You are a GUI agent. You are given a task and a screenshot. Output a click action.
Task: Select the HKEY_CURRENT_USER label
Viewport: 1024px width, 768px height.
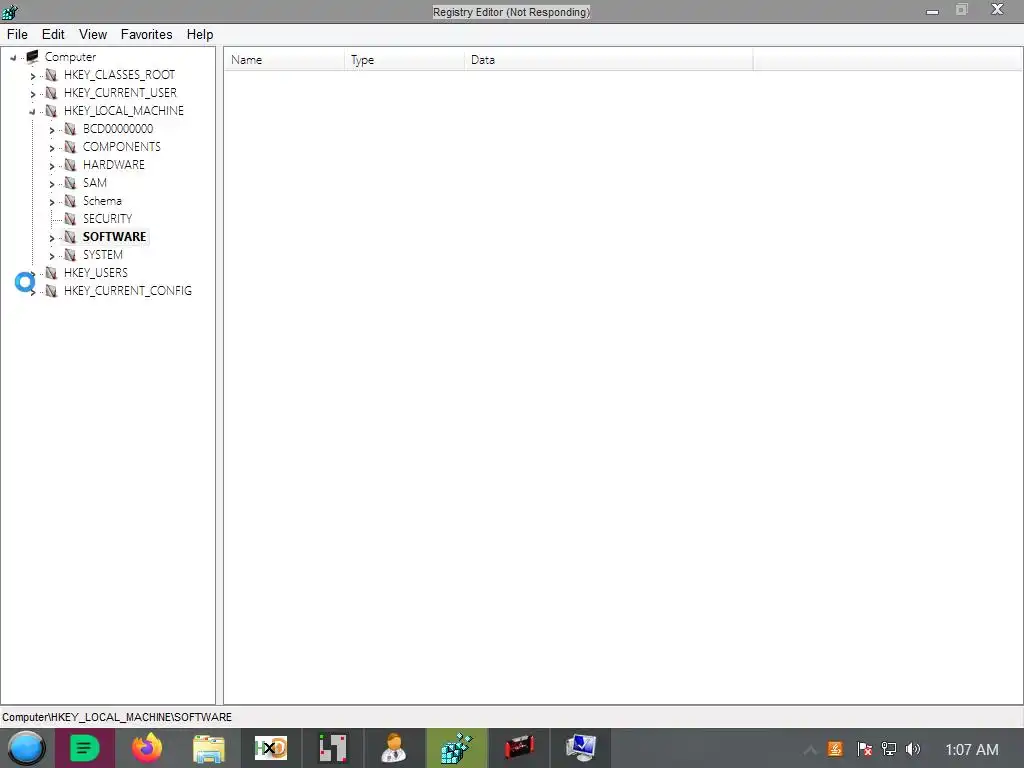(120, 93)
